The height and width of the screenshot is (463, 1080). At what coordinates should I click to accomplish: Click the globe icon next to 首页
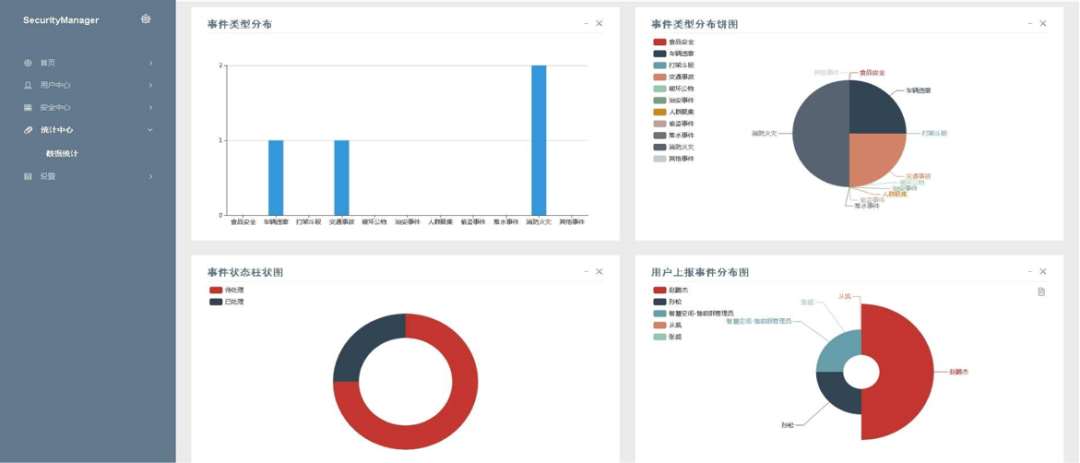click(28, 63)
